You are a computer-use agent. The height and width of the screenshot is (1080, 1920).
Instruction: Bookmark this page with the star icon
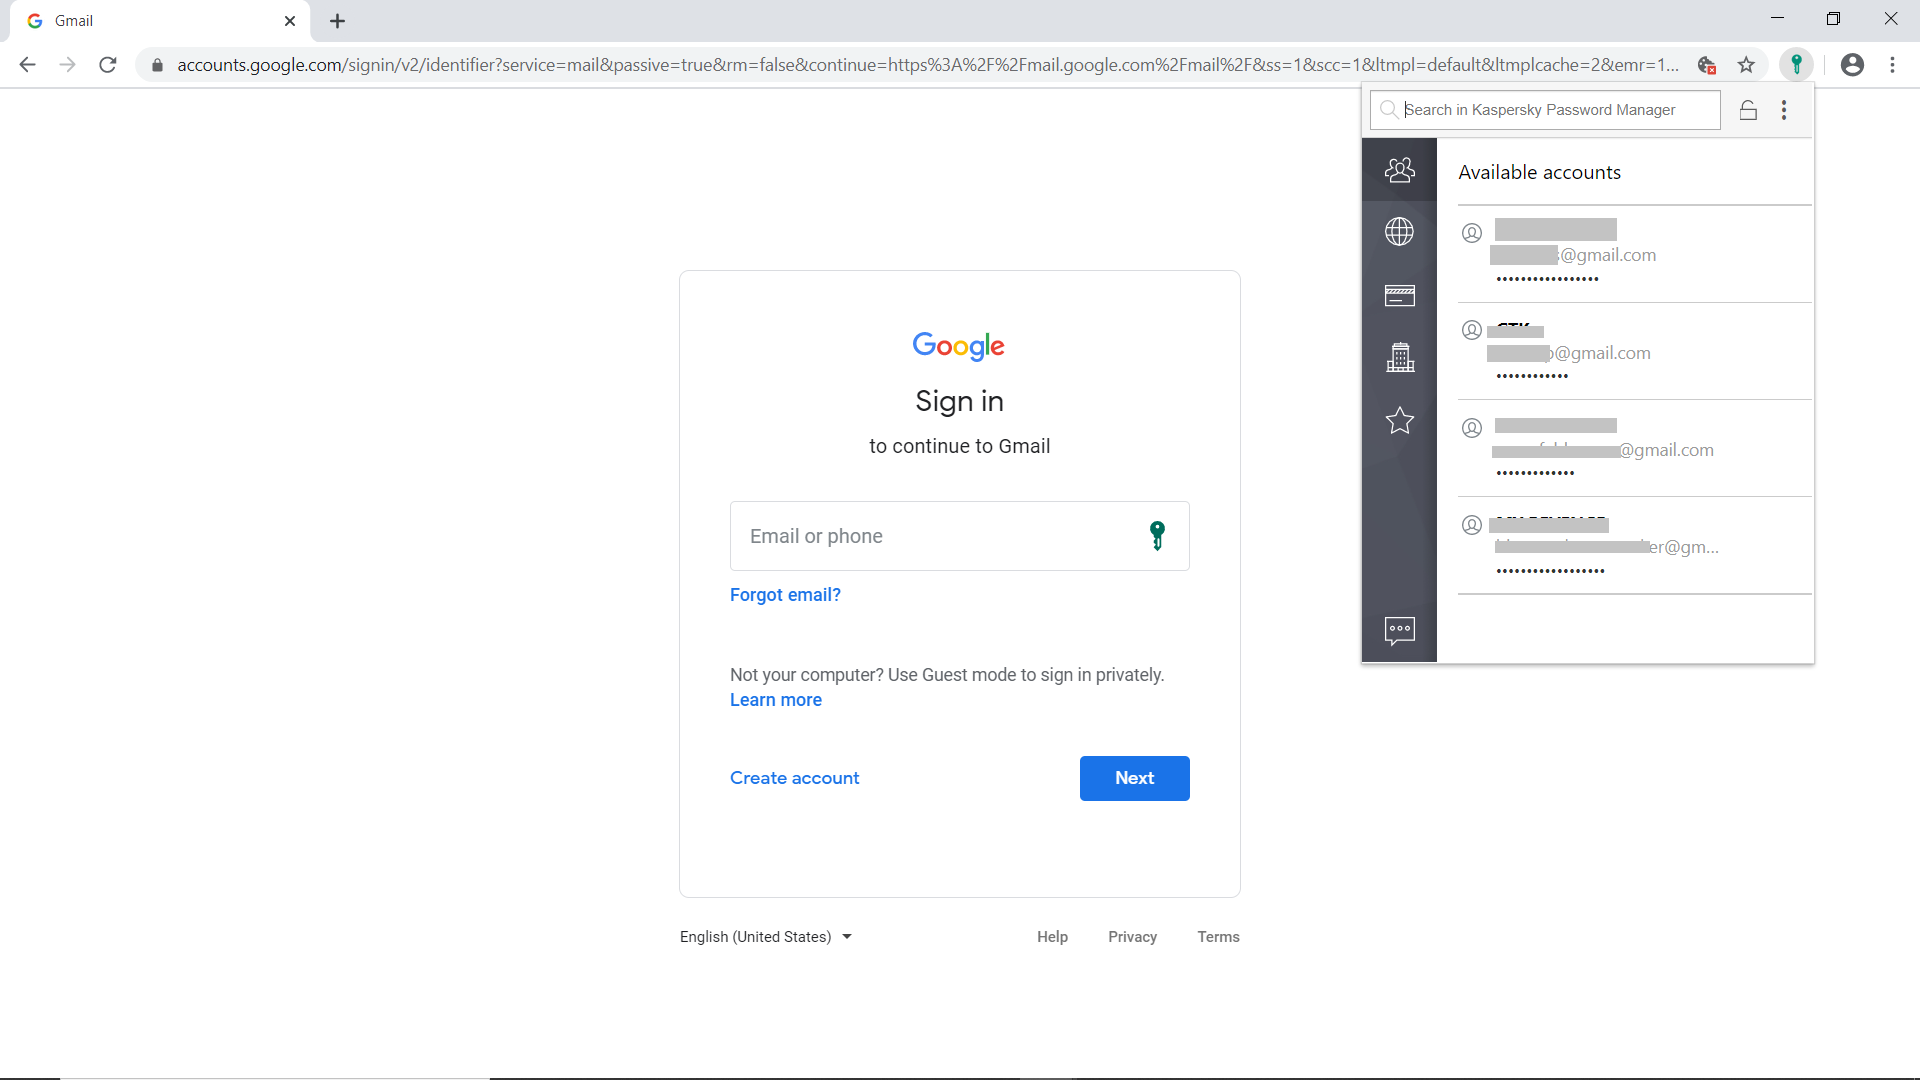tap(1746, 65)
